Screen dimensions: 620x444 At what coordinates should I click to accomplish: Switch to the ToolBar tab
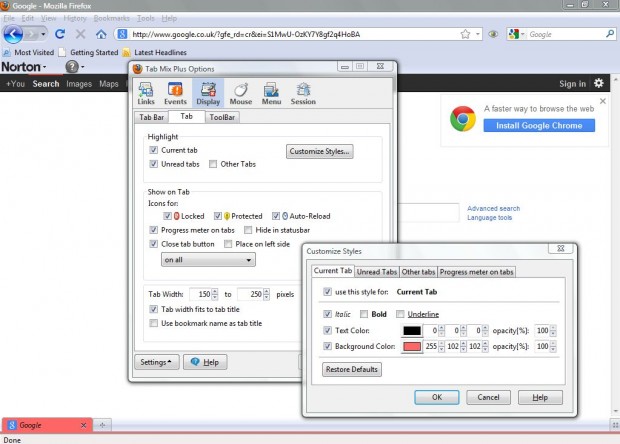coord(222,117)
